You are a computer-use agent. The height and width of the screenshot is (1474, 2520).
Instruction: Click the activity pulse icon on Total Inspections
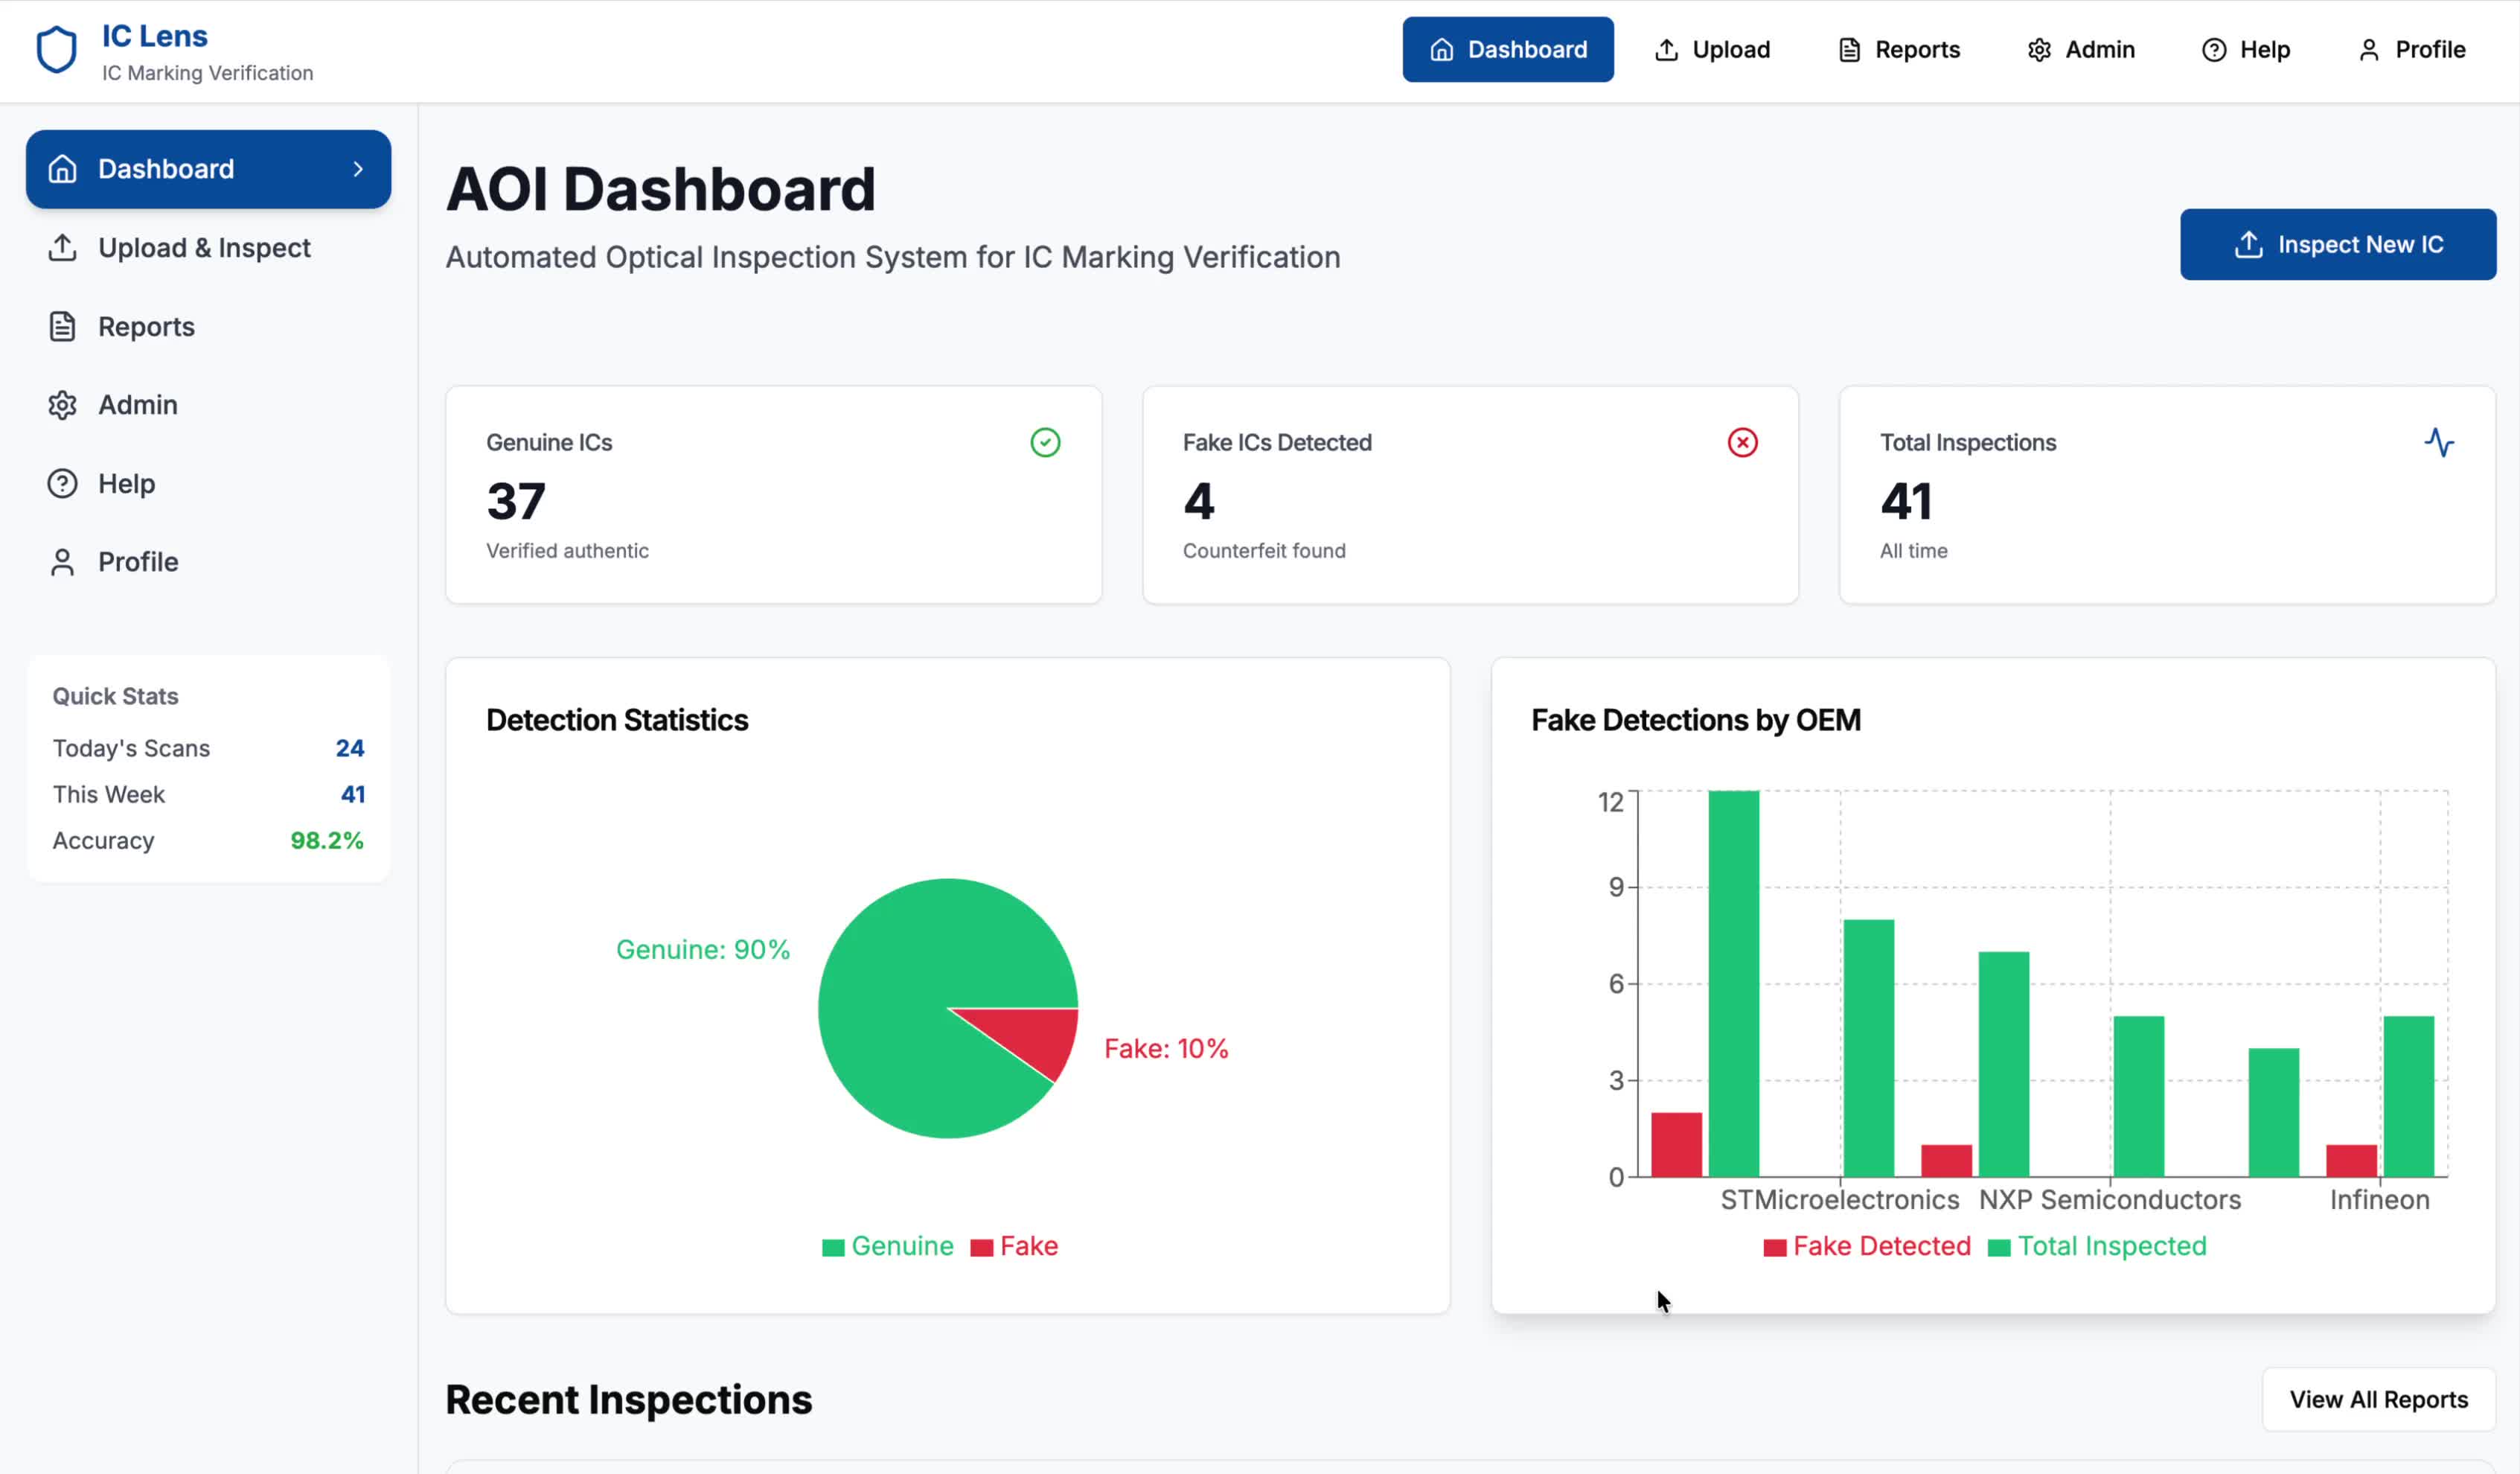(x=2439, y=442)
